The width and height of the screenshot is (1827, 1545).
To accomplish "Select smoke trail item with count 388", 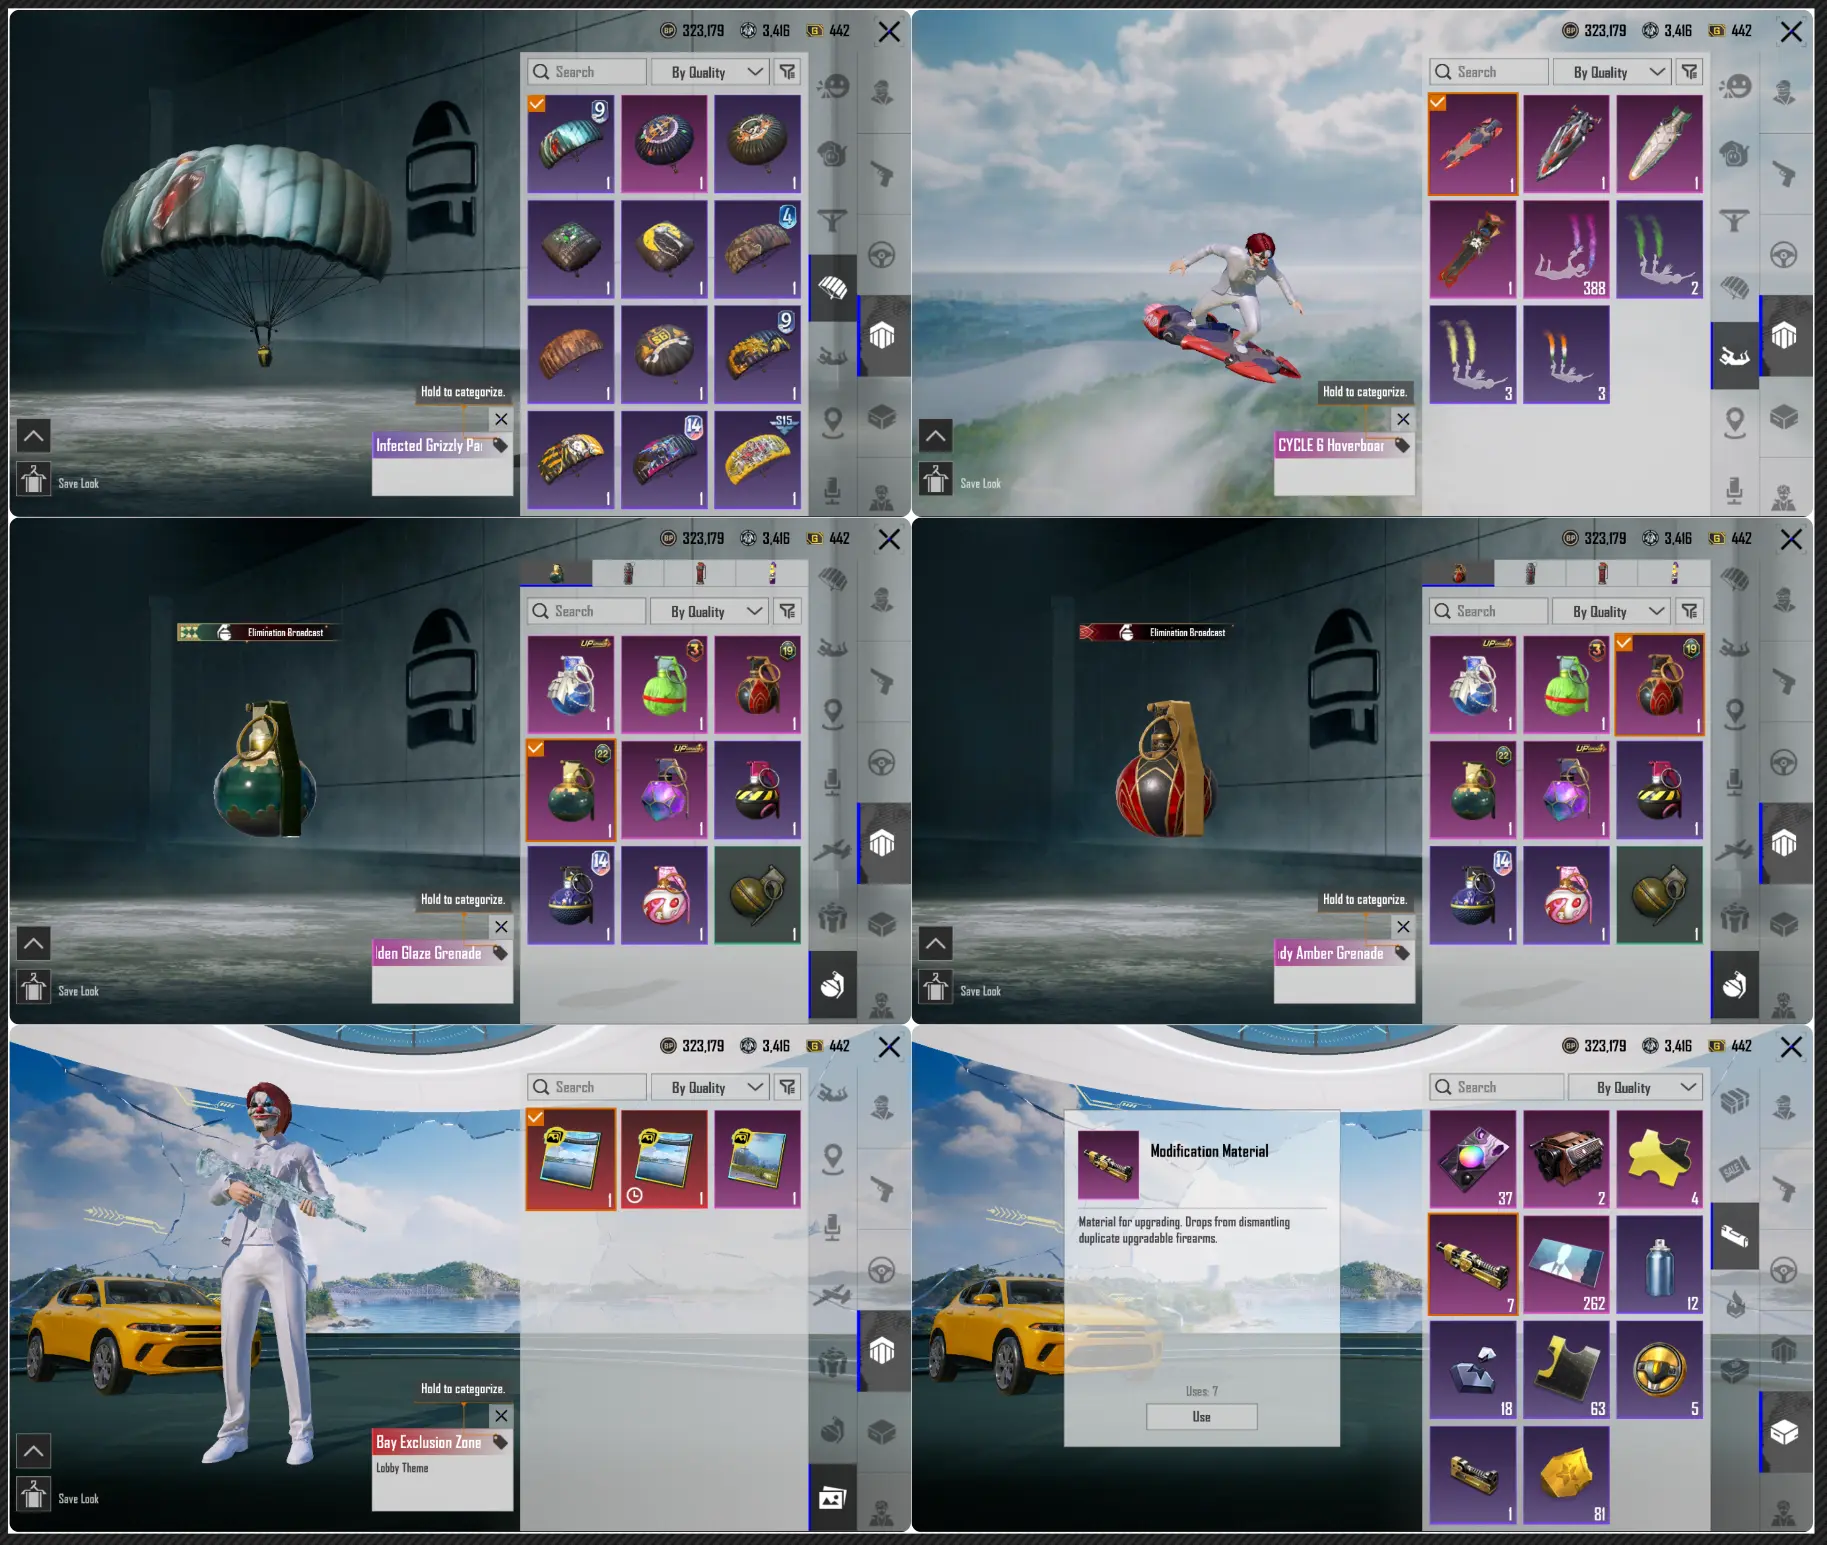I will point(1566,250).
